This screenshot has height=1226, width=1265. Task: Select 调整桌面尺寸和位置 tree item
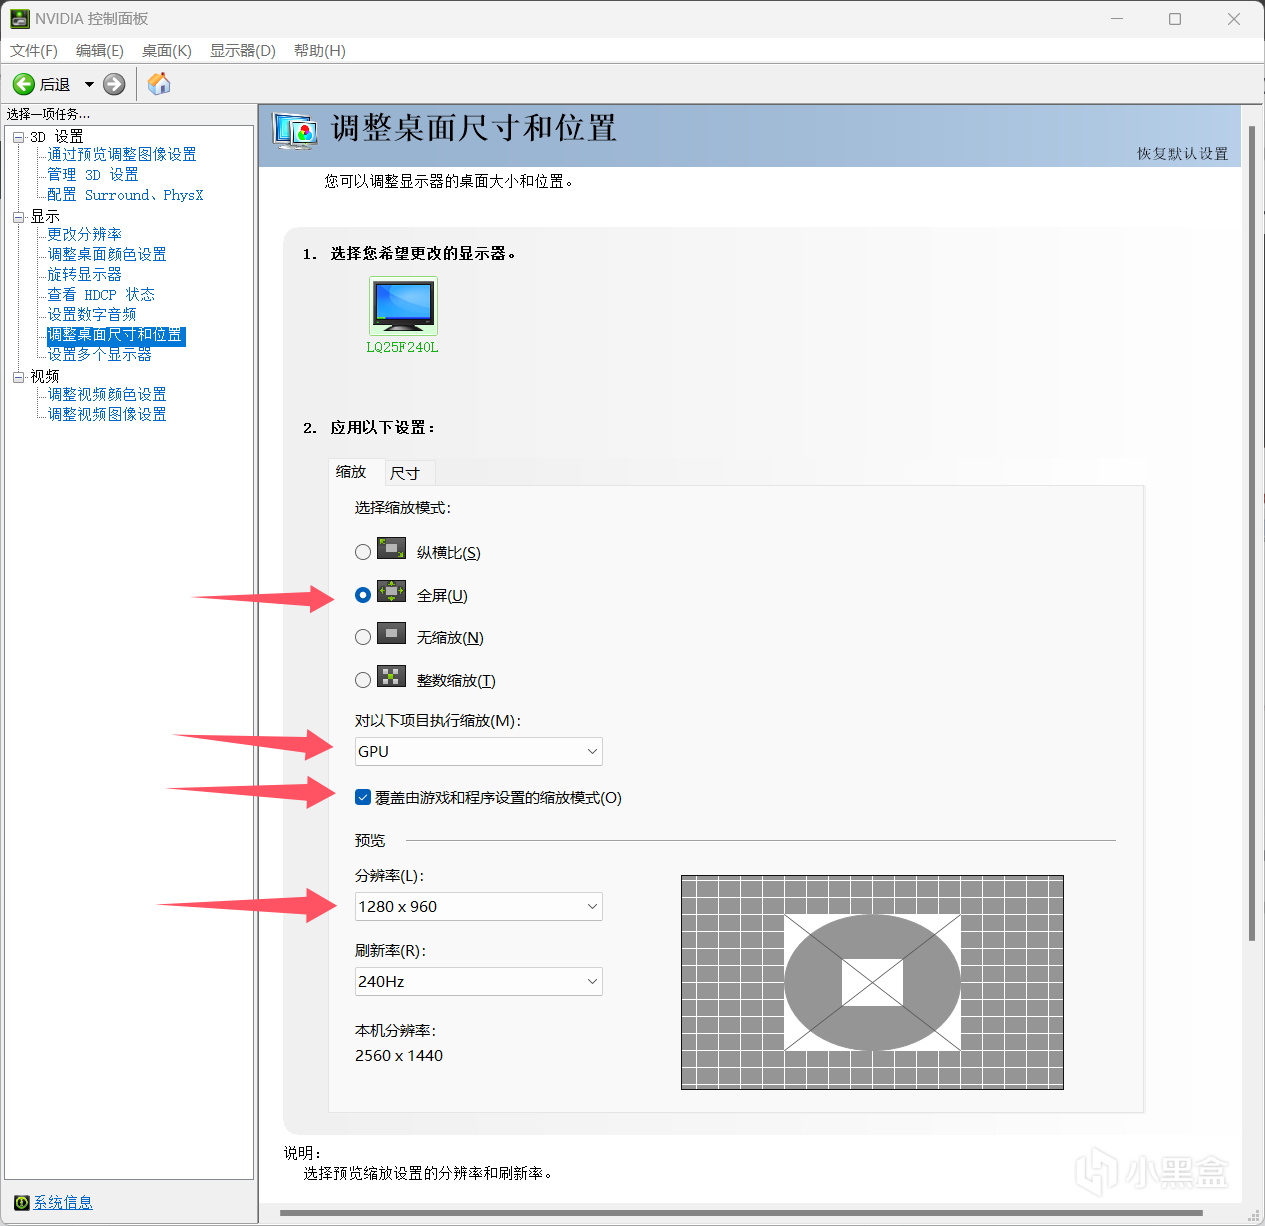tap(115, 335)
